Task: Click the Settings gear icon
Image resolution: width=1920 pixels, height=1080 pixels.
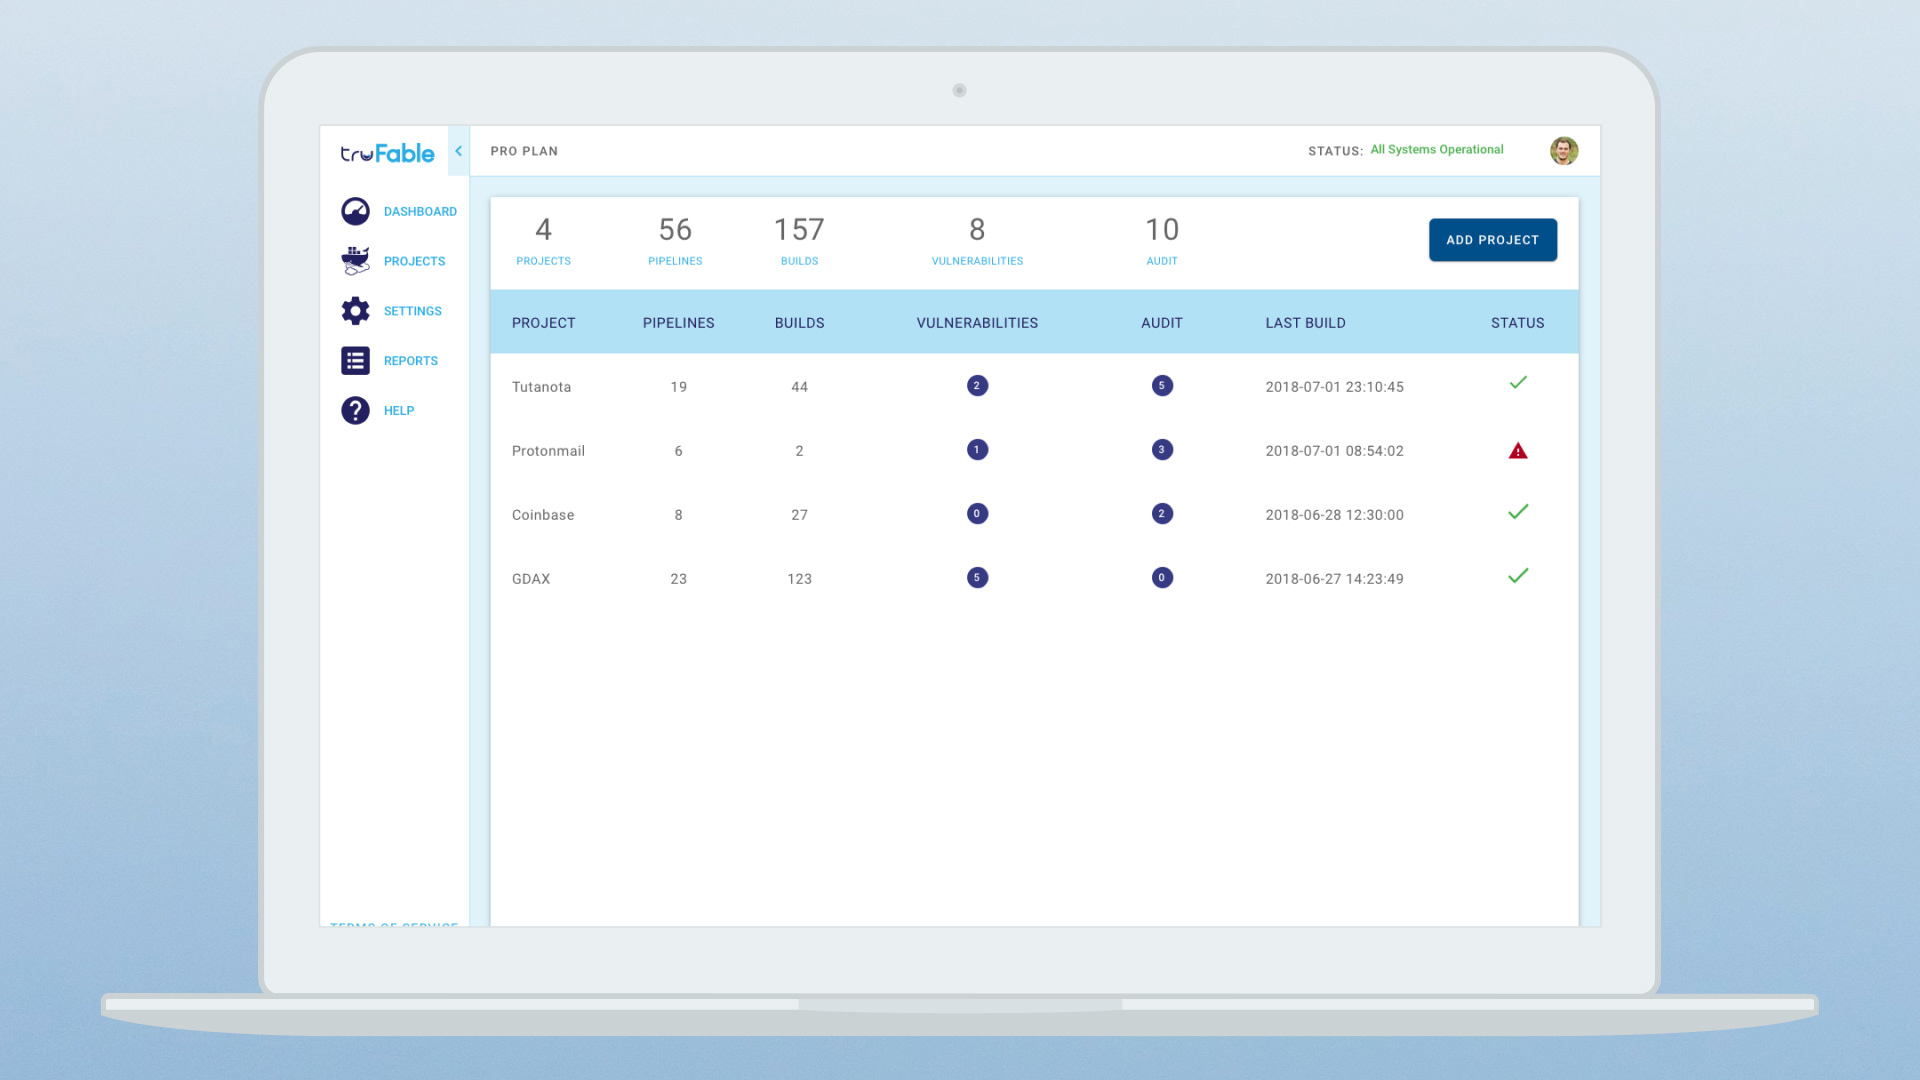Action: tap(355, 311)
